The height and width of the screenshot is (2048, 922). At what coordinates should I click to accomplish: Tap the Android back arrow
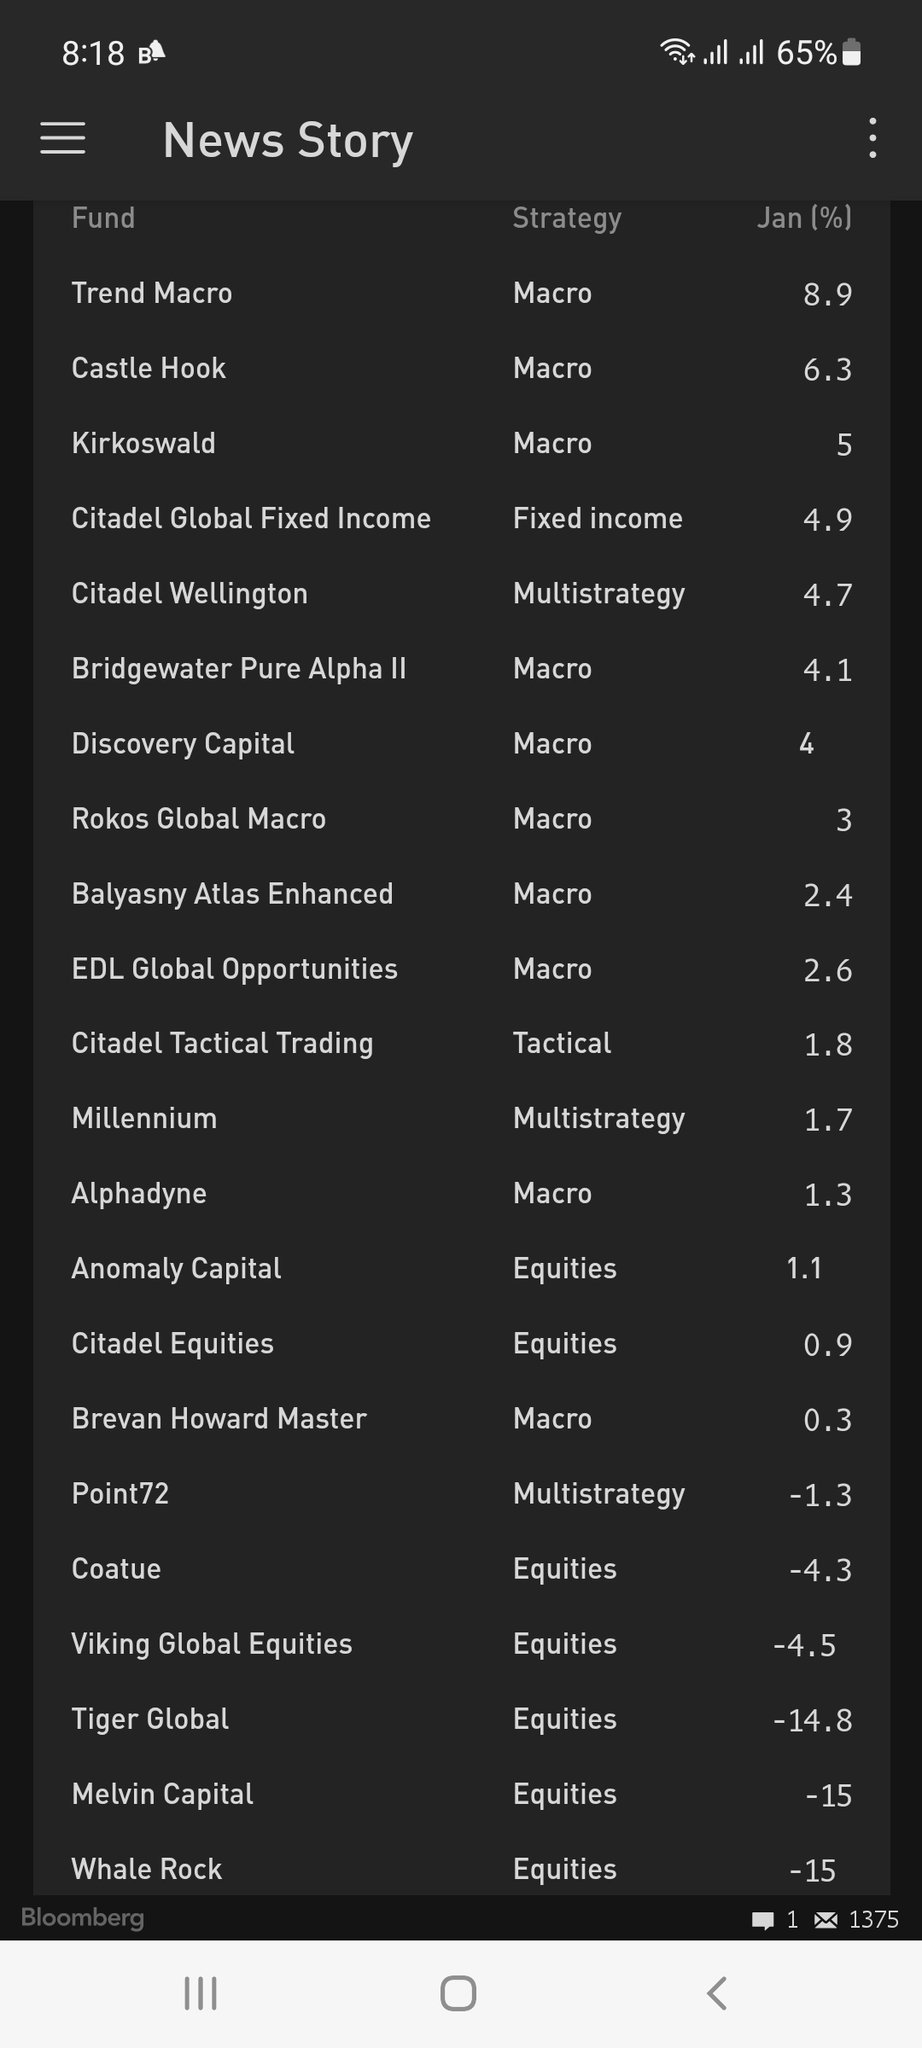point(716,1993)
